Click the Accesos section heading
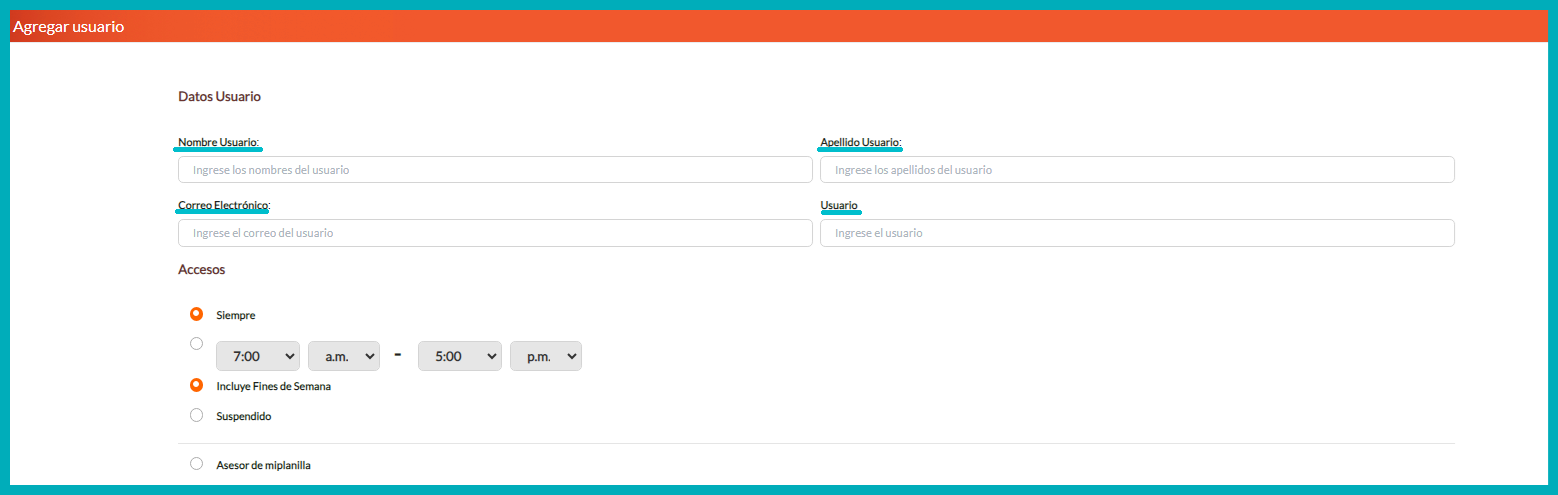This screenshot has width=1558, height=495. 202,269
